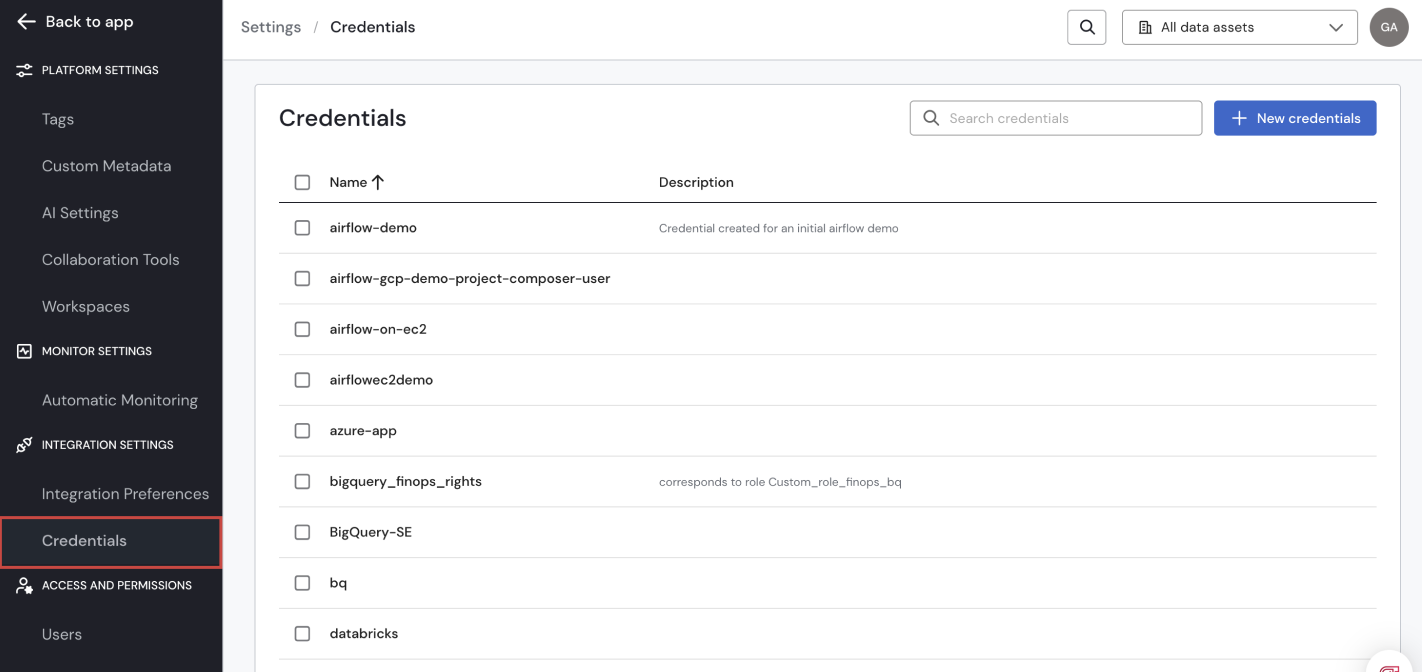Check the airflow-on-ec2 row checkbox

(x=302, y=329)
